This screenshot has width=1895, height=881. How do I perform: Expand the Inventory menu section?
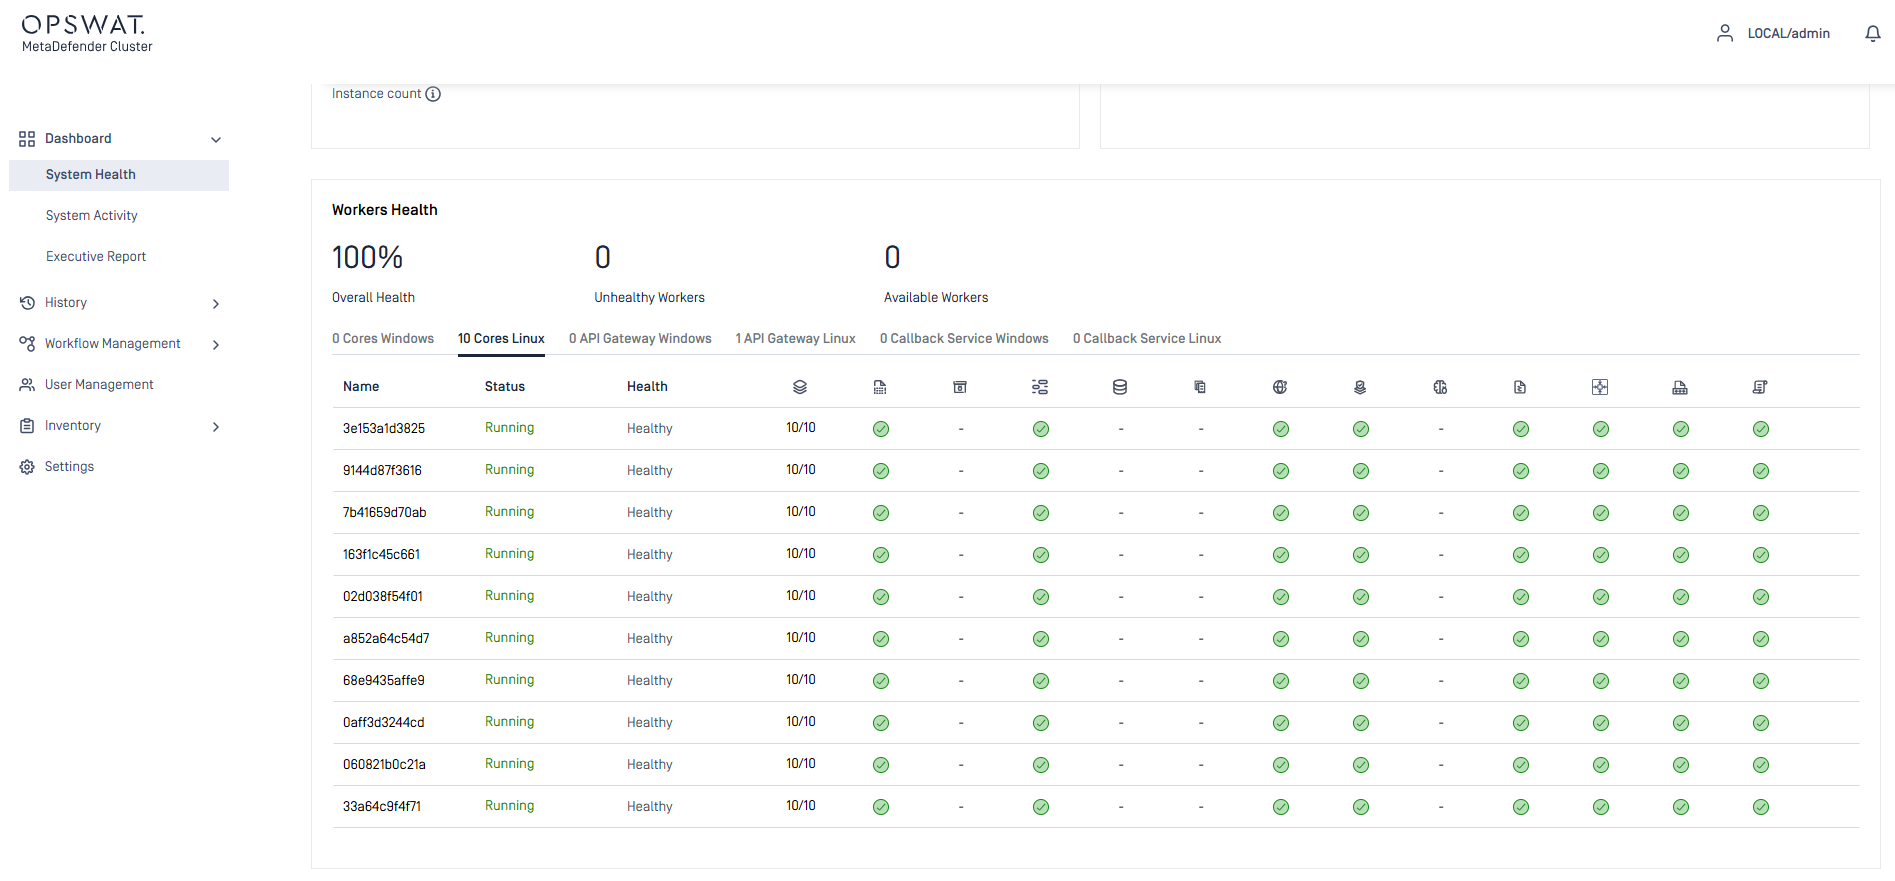coord(216,427)
